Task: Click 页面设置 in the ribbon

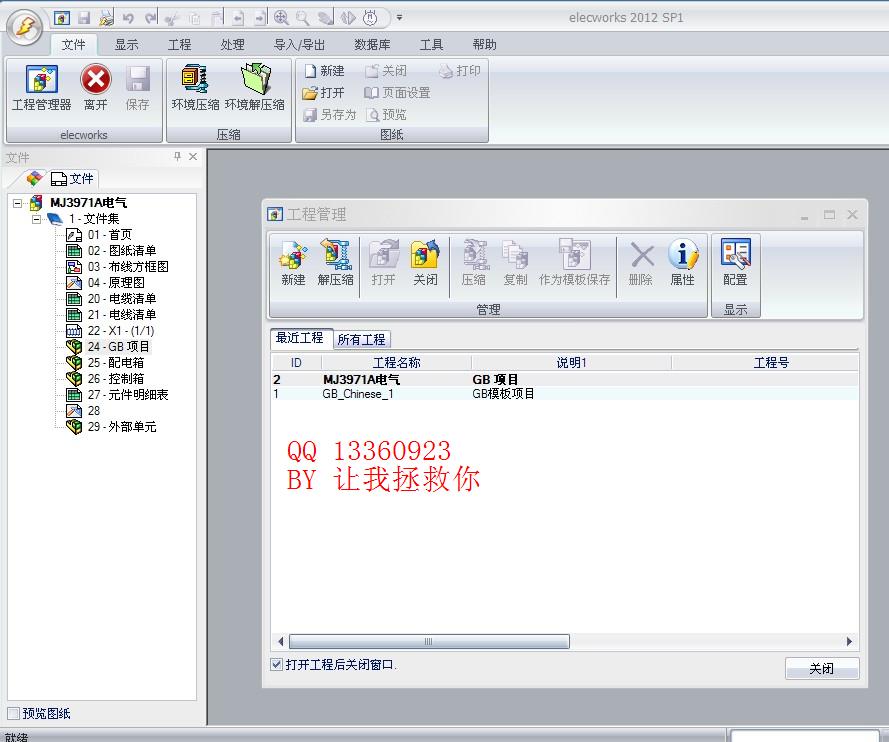Action: coord(397,92)
